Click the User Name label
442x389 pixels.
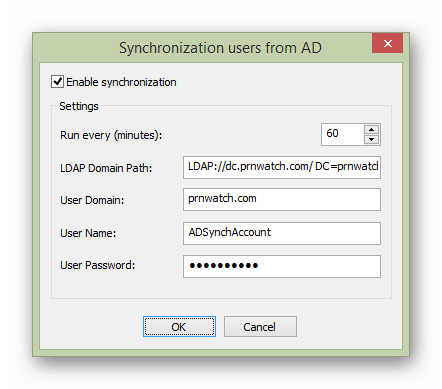point(88,233)
